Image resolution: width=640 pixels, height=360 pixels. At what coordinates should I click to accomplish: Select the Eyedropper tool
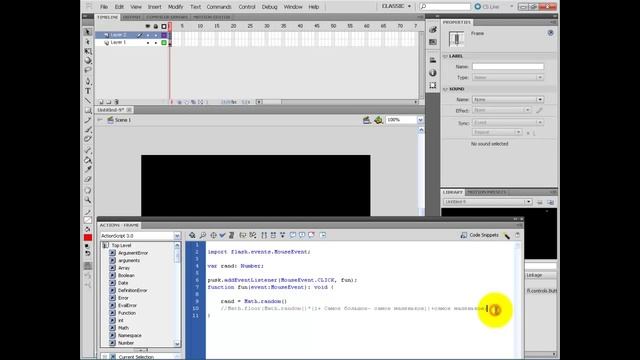[x=88, y=169]
